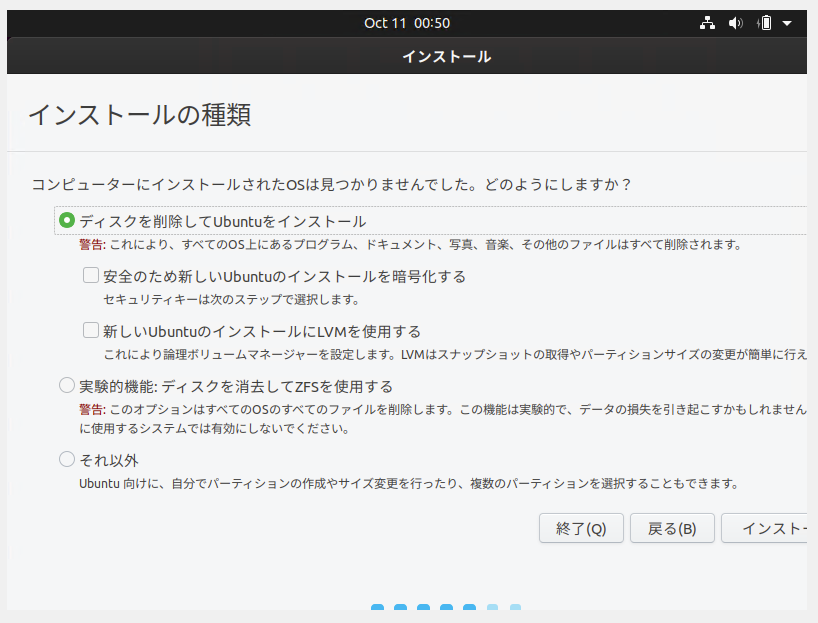Click the 戻る(B) button

coord(672,528)
